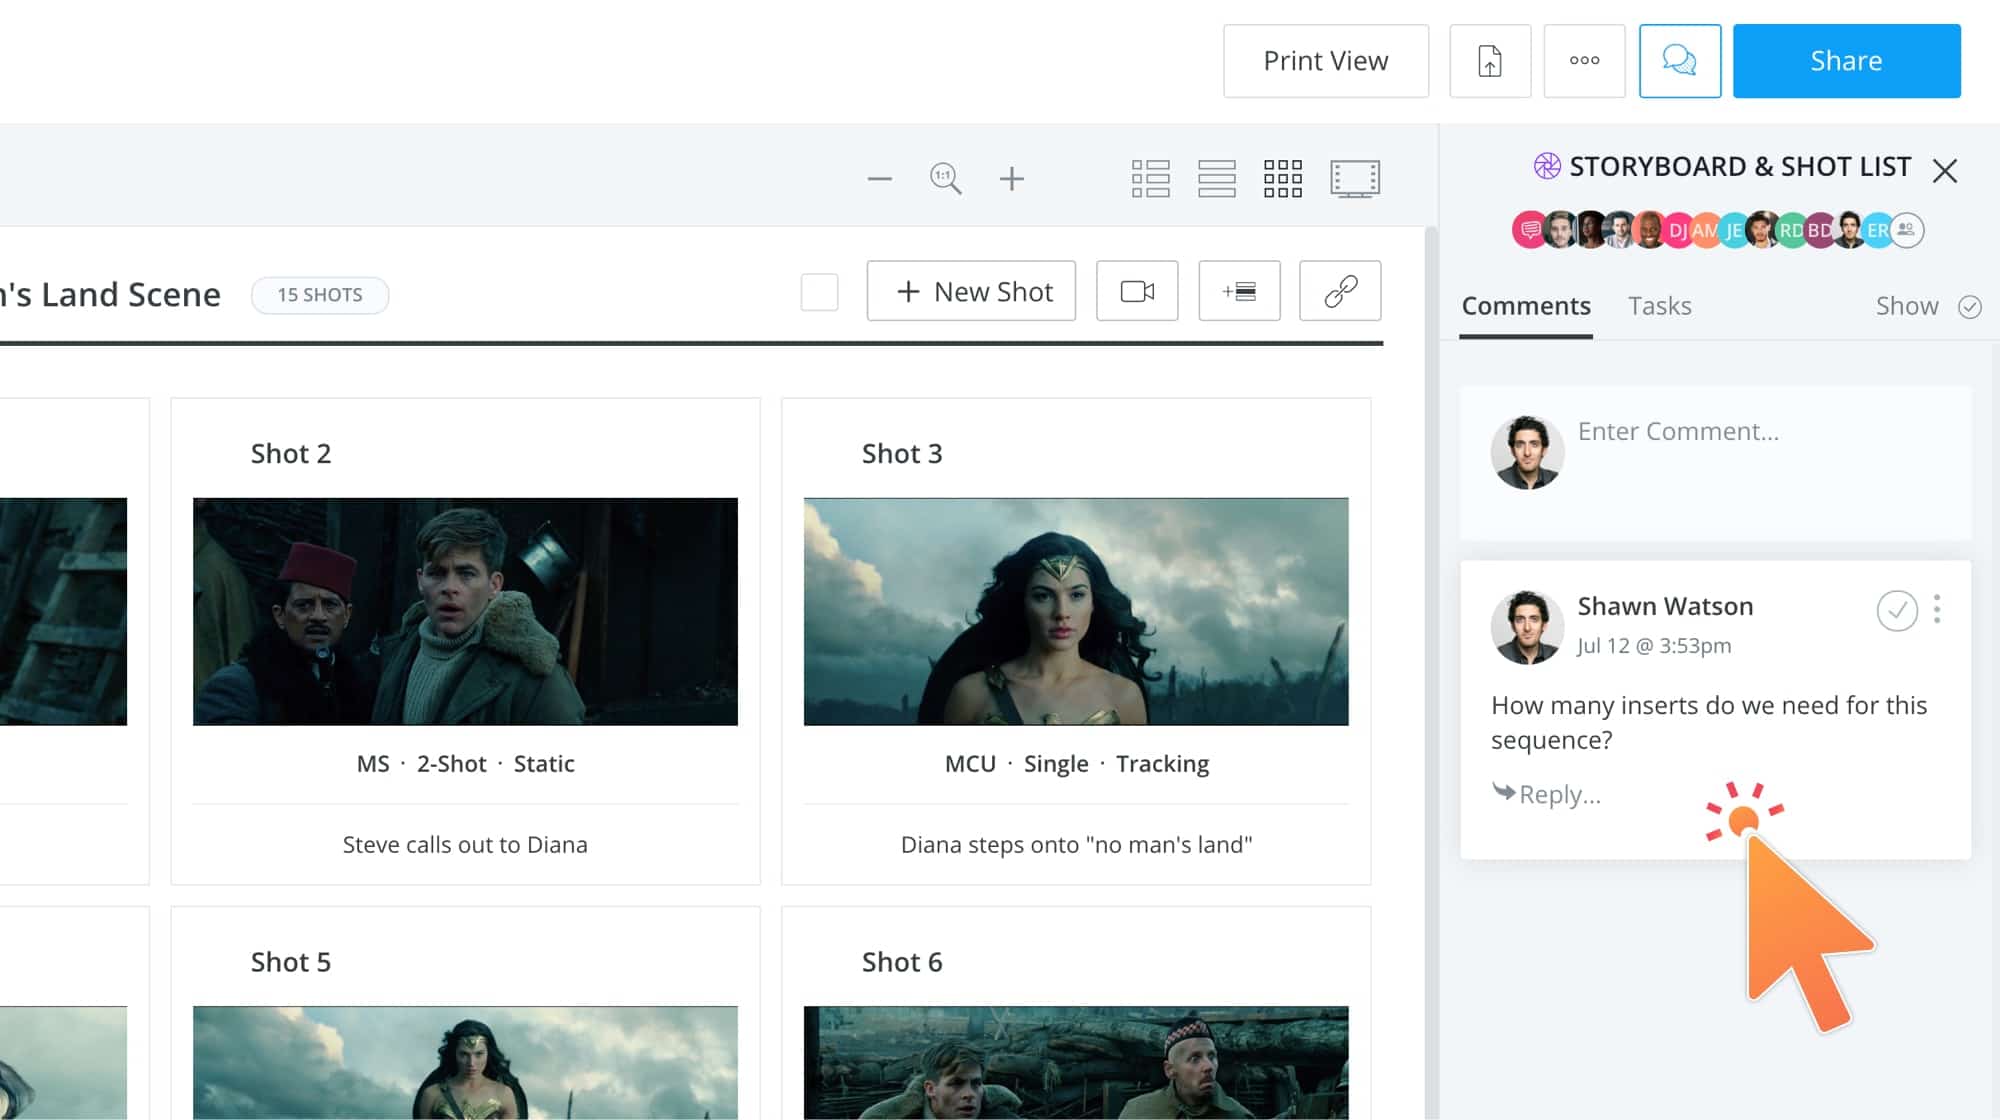
Task: Expand the comment options menu
Action: click(x=1938, y=609)
